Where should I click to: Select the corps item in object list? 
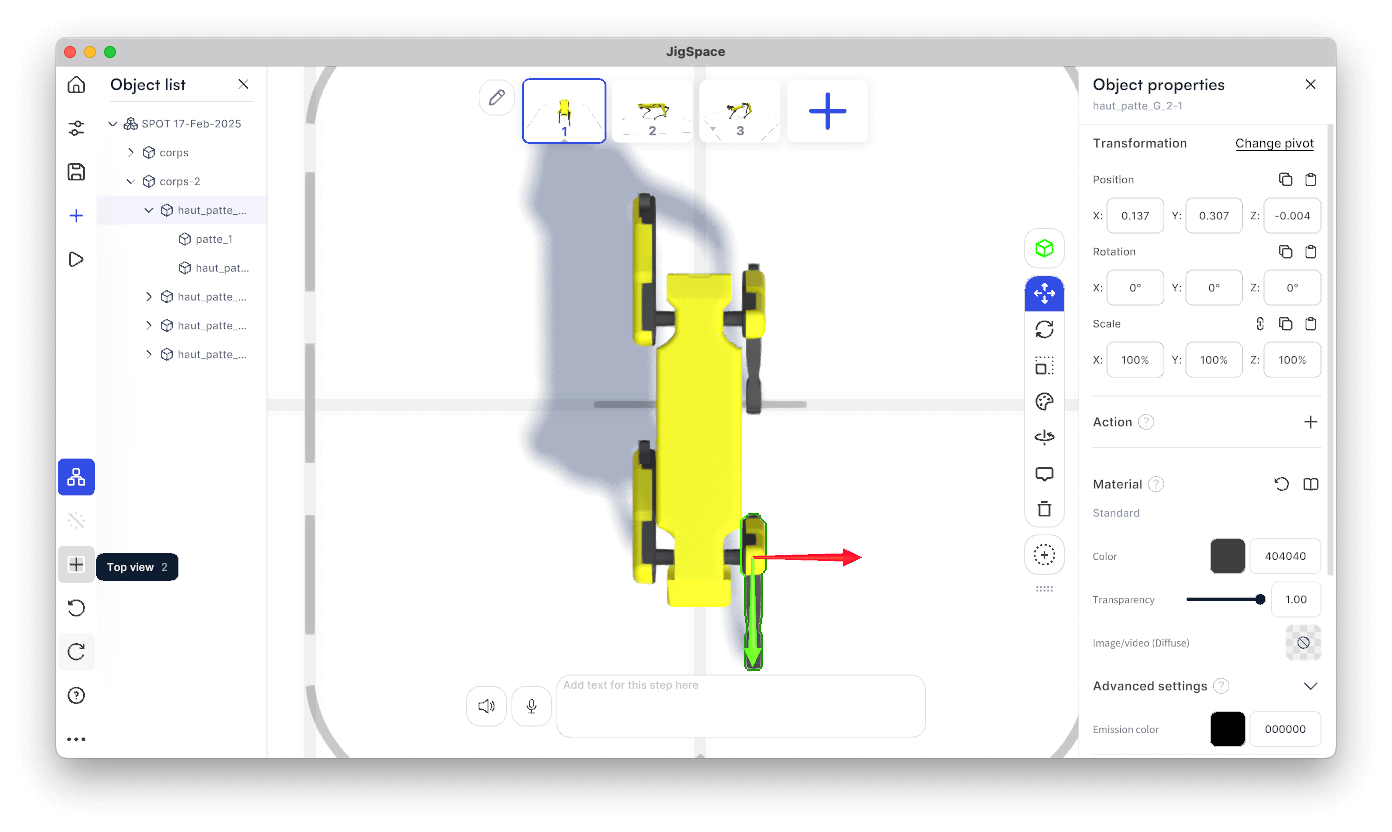(x=174, y=153)
